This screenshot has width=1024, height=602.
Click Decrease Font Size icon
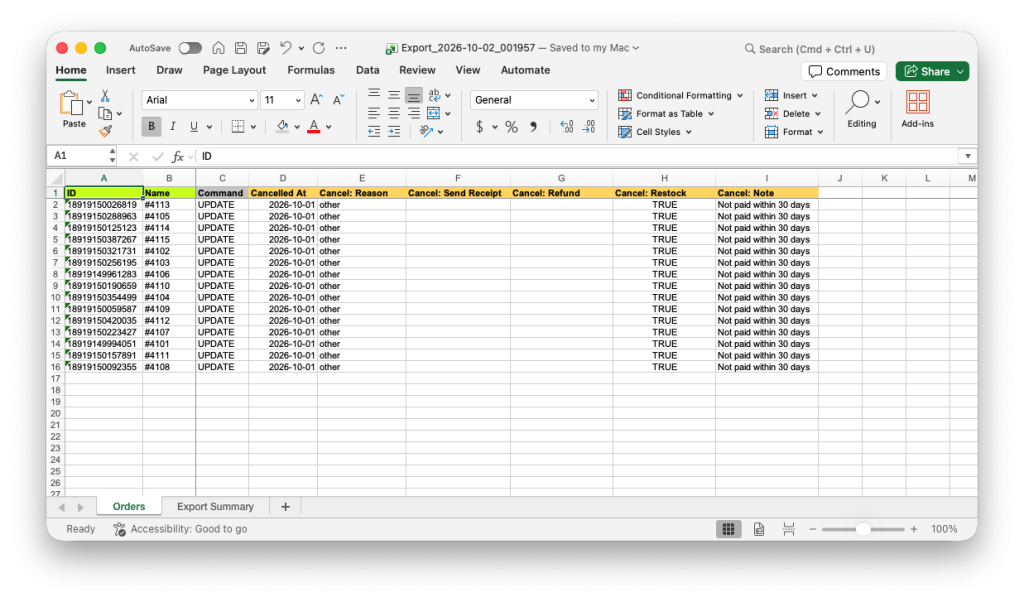pyautogui.click(x=338, y=100)
